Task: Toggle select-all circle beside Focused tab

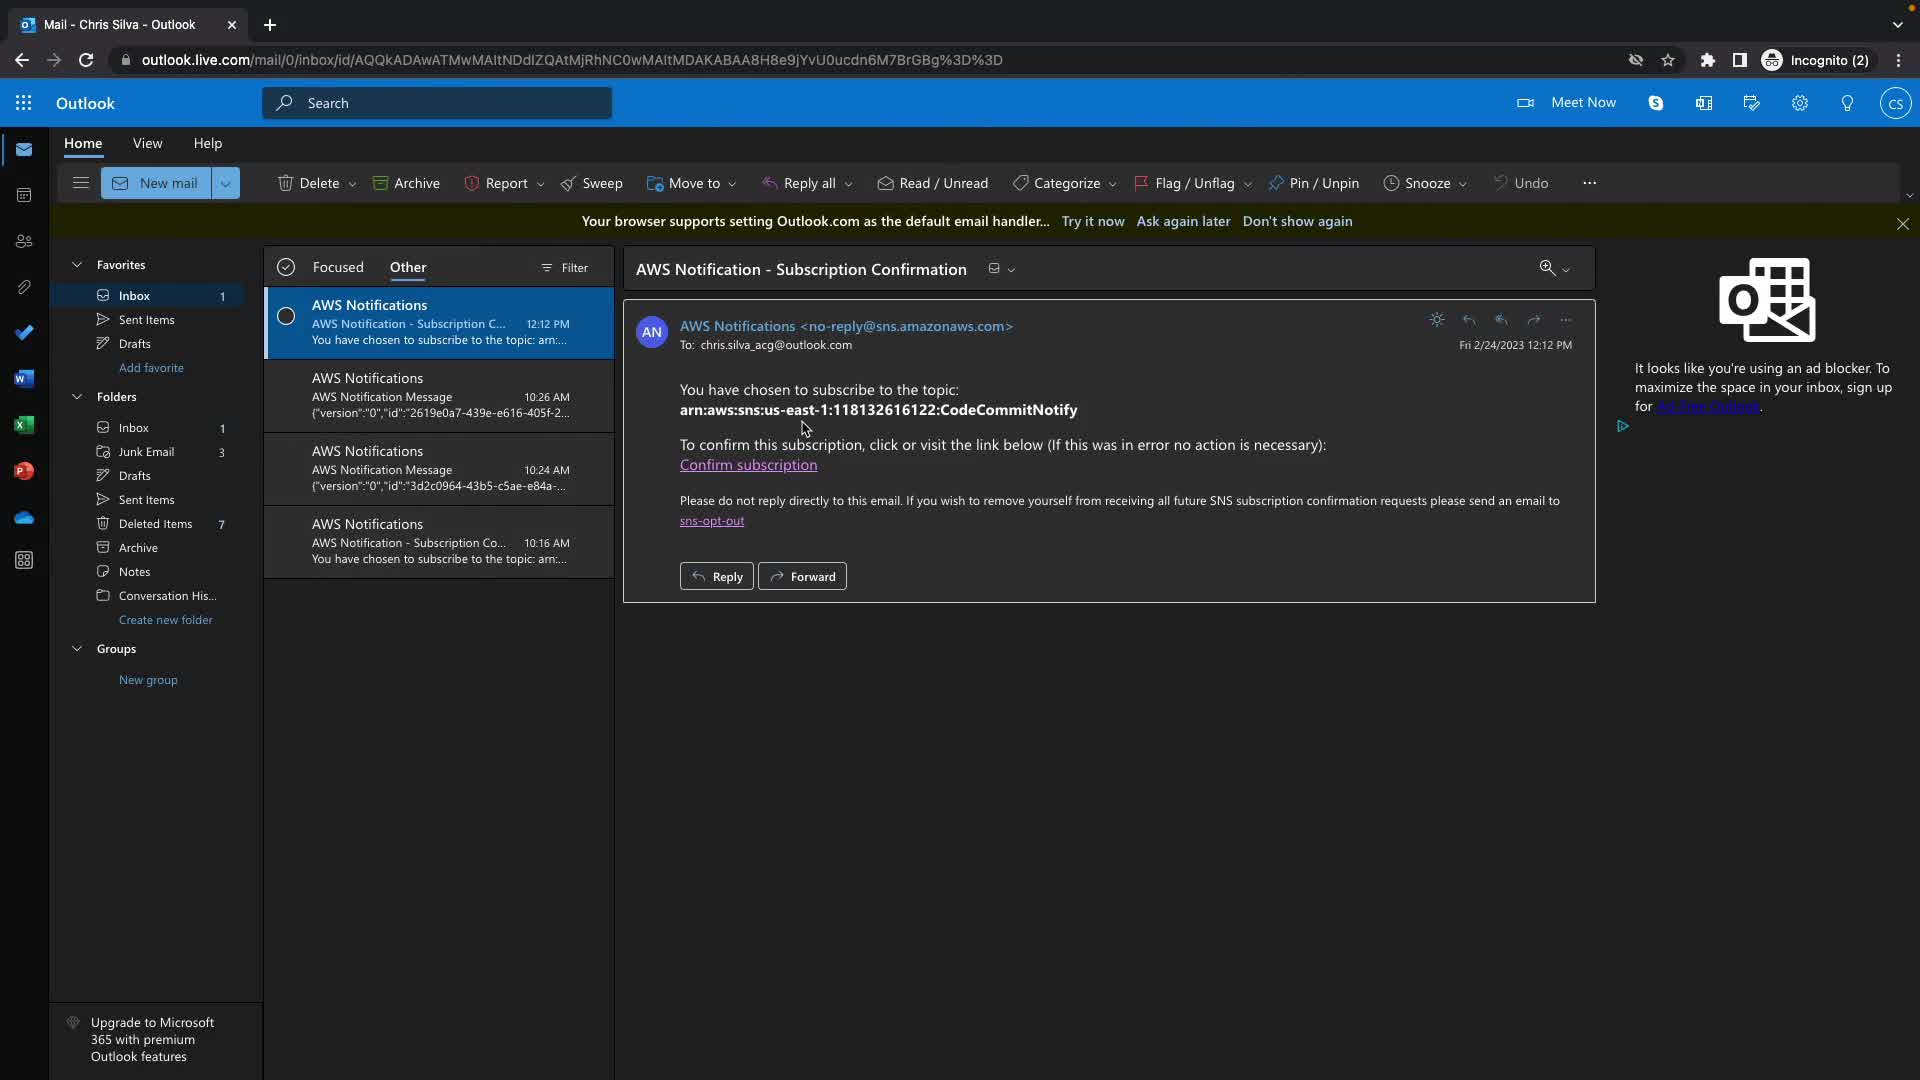Action: [286, 267]
